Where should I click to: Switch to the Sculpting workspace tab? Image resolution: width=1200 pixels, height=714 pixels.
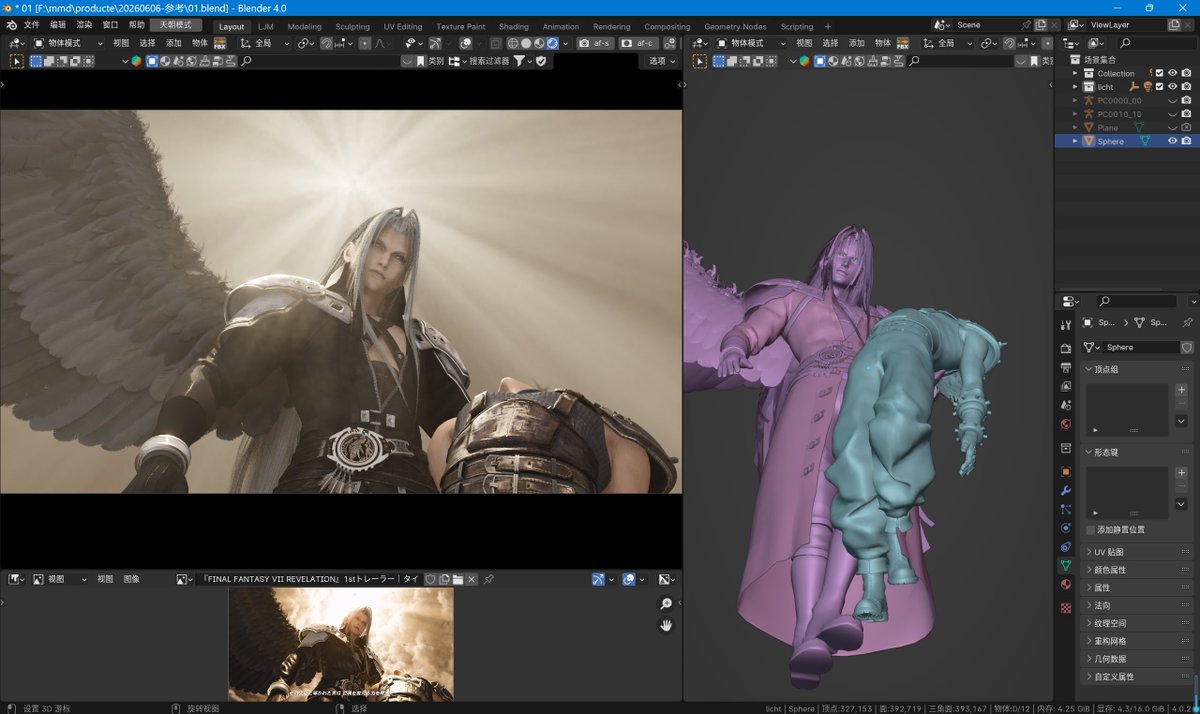pos(352,27)
